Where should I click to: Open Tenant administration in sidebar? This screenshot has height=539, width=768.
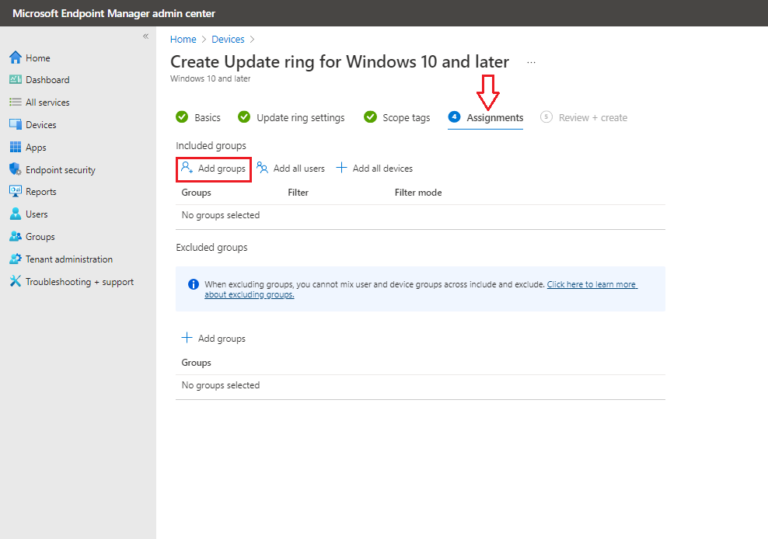[x=69, y=259]
